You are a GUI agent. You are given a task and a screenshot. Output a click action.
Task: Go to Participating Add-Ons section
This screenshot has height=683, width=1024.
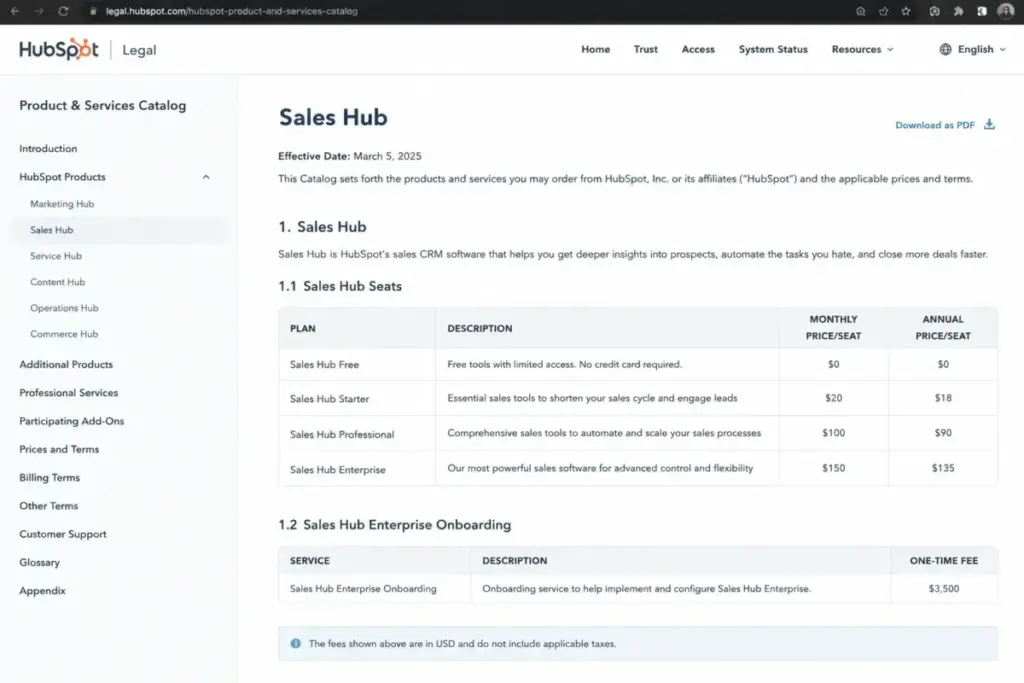[x=72, y=421]
